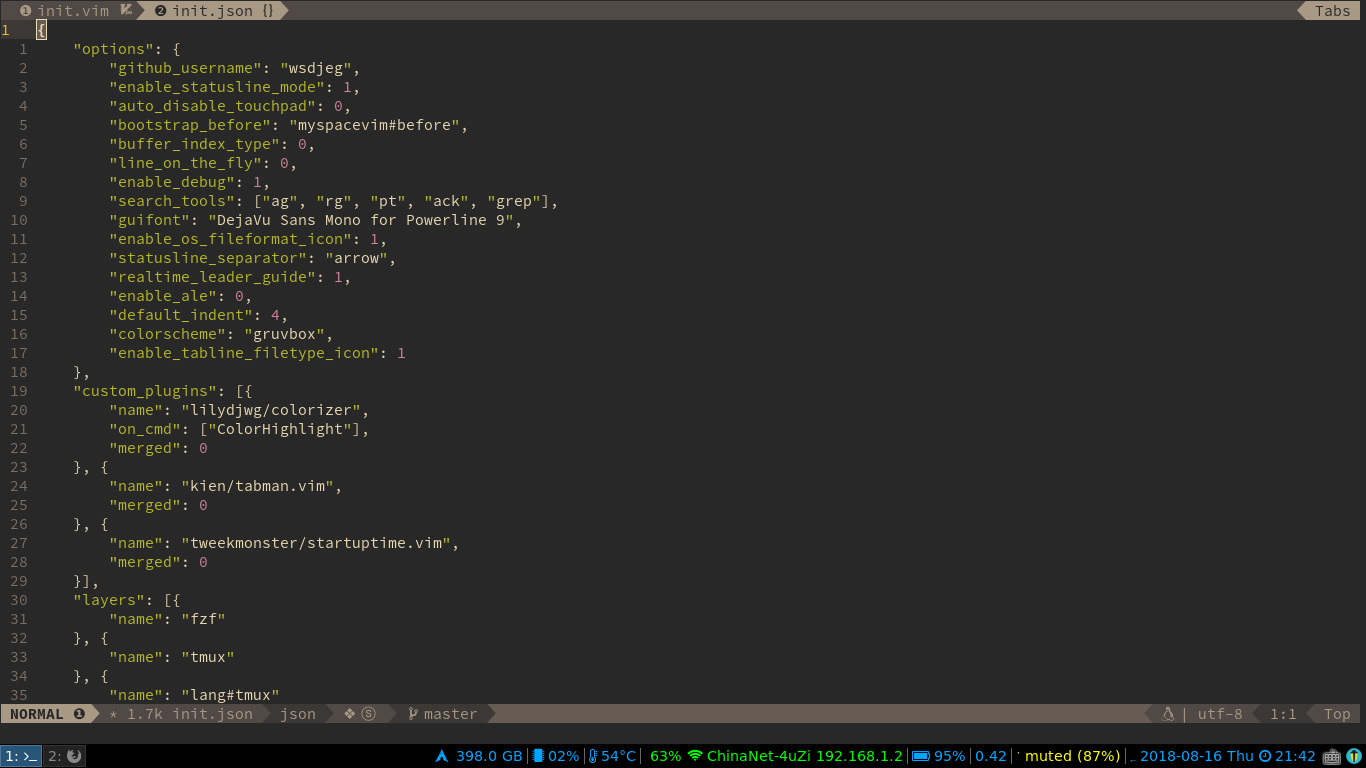Switch to the init.vim tab
This screenshot has height=768, width=1366.
click(73, 11)
